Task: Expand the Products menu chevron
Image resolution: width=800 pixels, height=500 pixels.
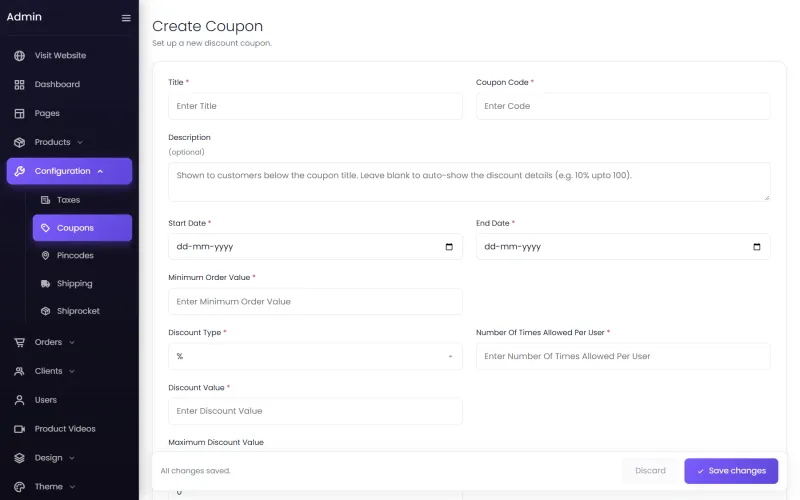Action: click(80, 142)
